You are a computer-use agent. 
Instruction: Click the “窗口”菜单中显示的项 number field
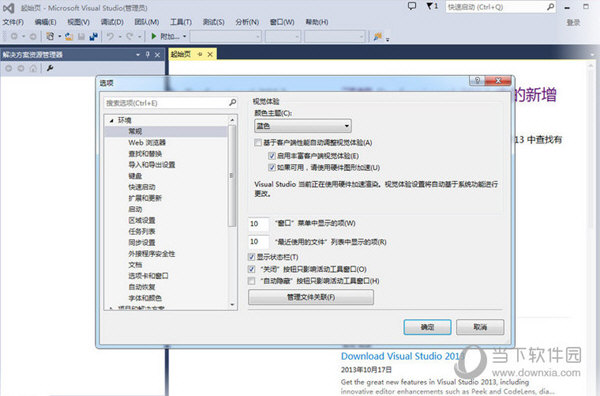tap(259, 223)
